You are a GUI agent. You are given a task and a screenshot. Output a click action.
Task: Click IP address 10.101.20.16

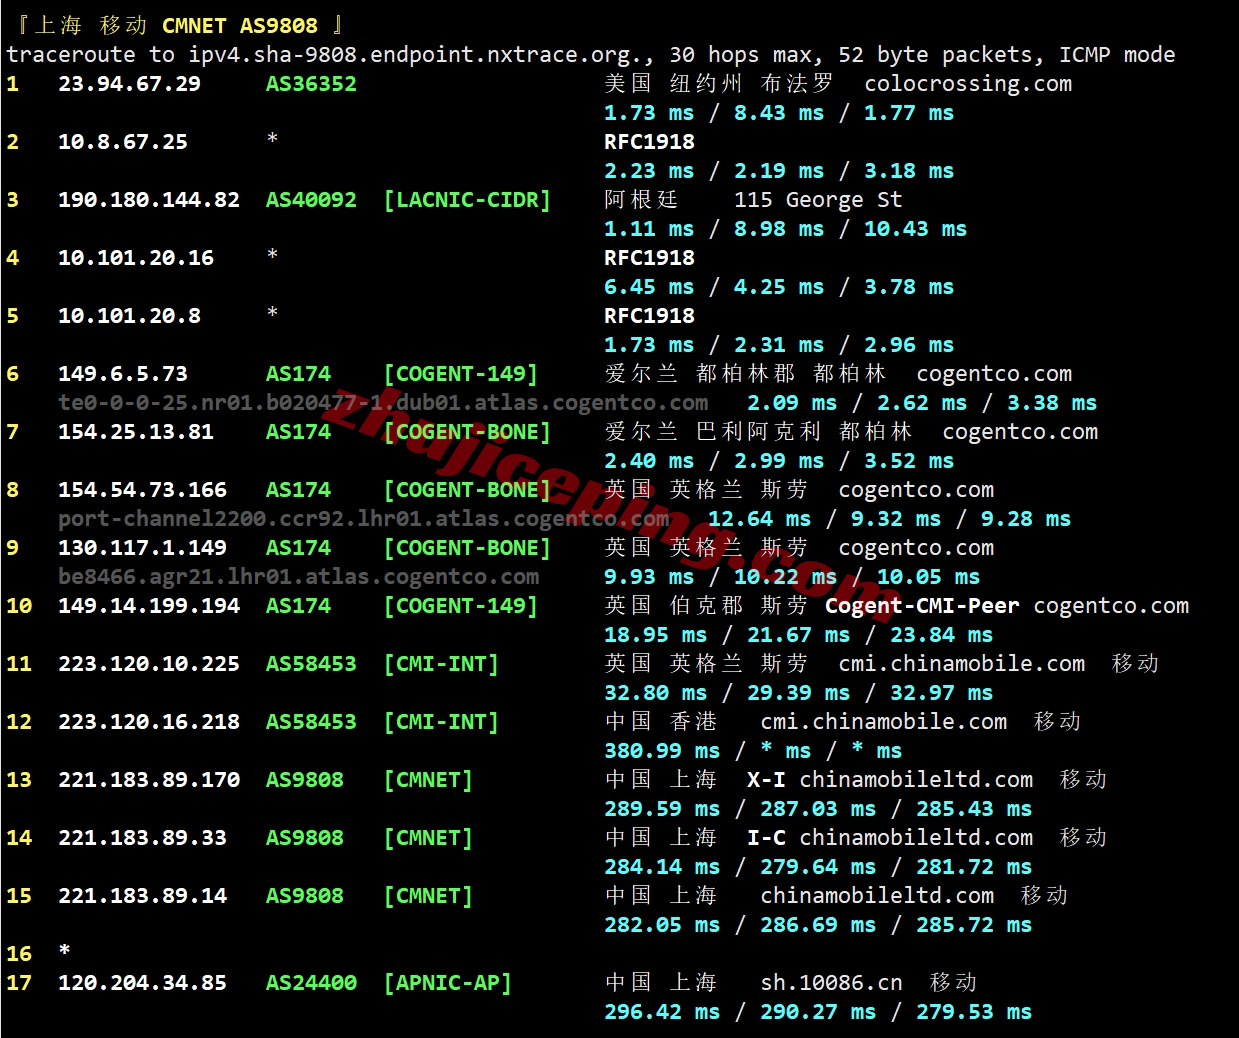click(x=136, y=258)
